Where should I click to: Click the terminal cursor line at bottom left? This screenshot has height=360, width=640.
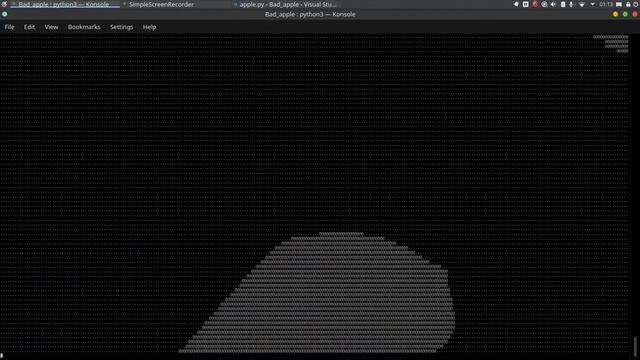tap(2, 356)
